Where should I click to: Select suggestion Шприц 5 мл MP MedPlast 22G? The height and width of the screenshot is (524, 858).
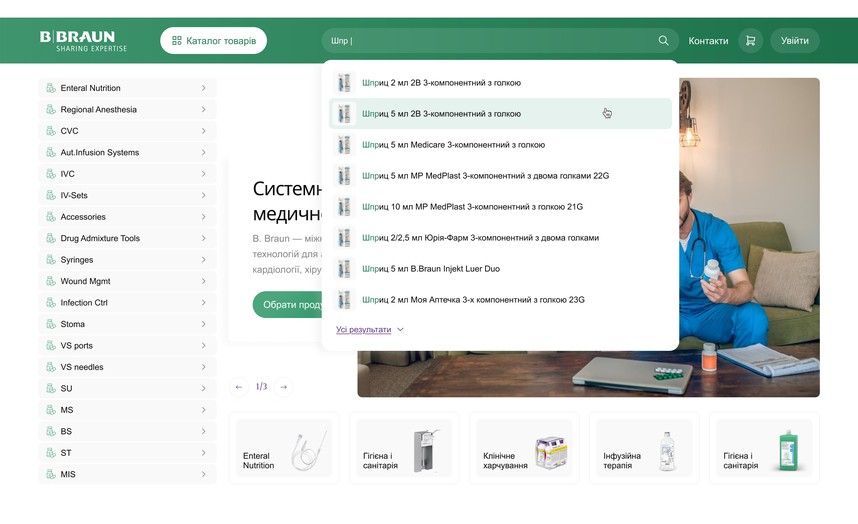click(x=500, y=176)
